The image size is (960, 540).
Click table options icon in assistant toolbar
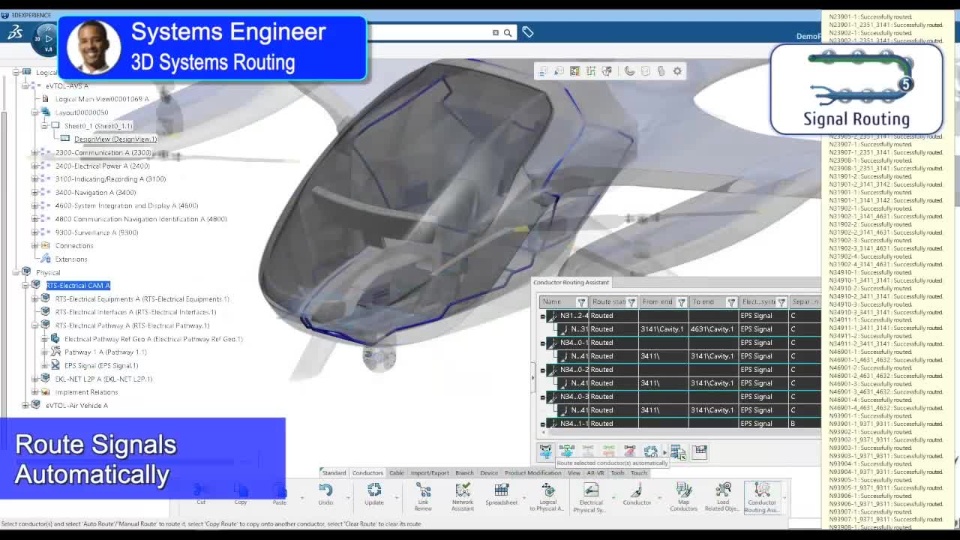(x=678, y=452)
